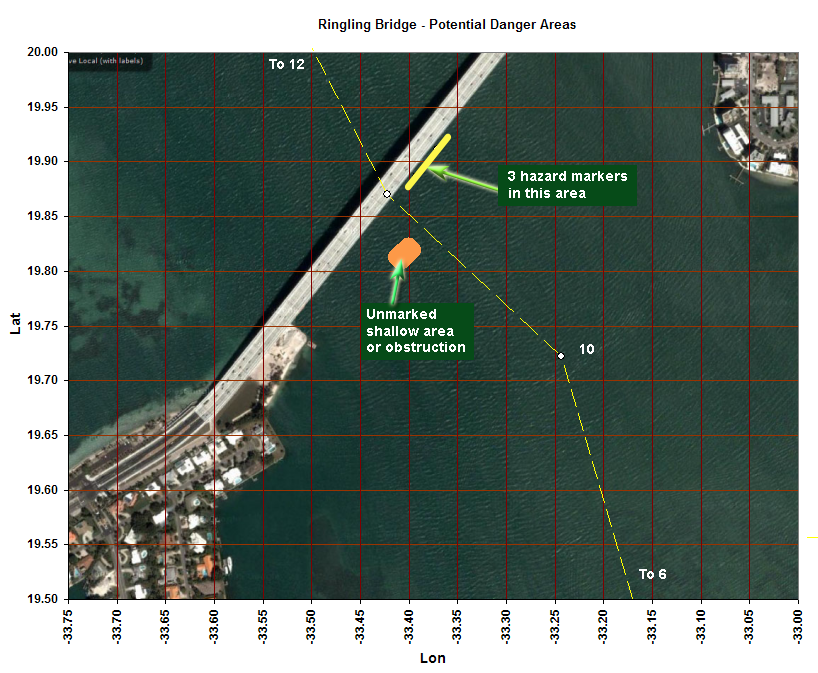Click the orange unmarked shallow area blob
The height and width of the screenshot is (673, 818).
(404, 252)
